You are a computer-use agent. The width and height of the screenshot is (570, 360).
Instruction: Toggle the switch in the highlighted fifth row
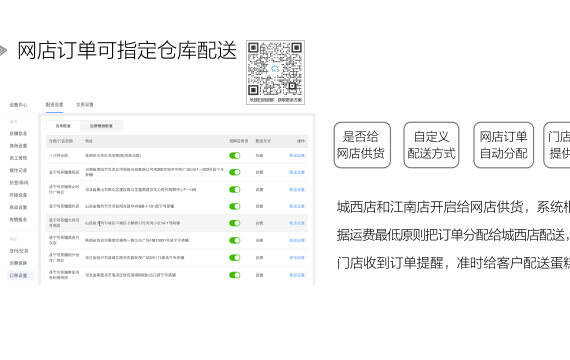(x=234, y=223)
